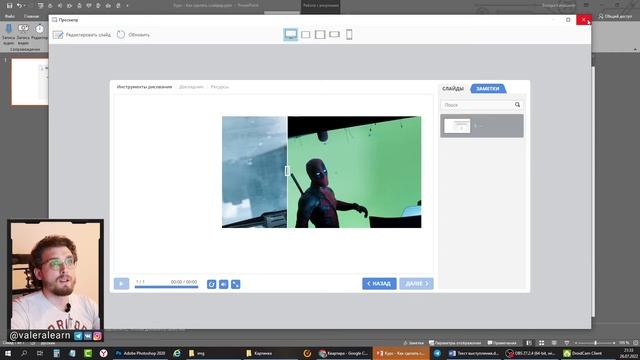
Task: Select desktop preview device icon
Action: (291, 34)
